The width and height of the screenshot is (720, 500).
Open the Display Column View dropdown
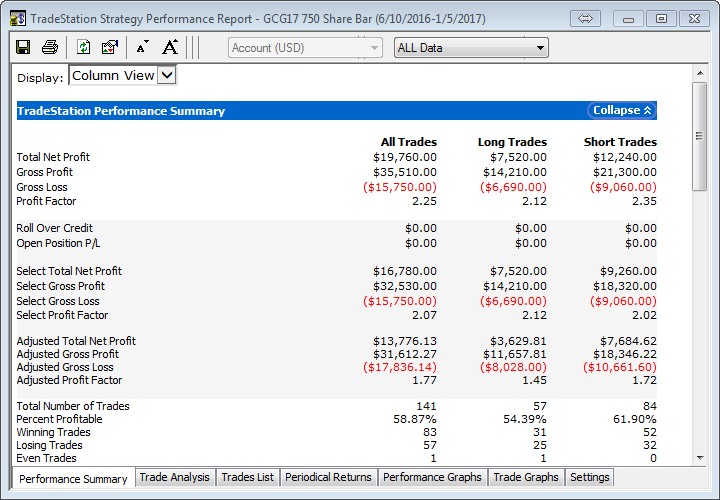pos(123,75)
